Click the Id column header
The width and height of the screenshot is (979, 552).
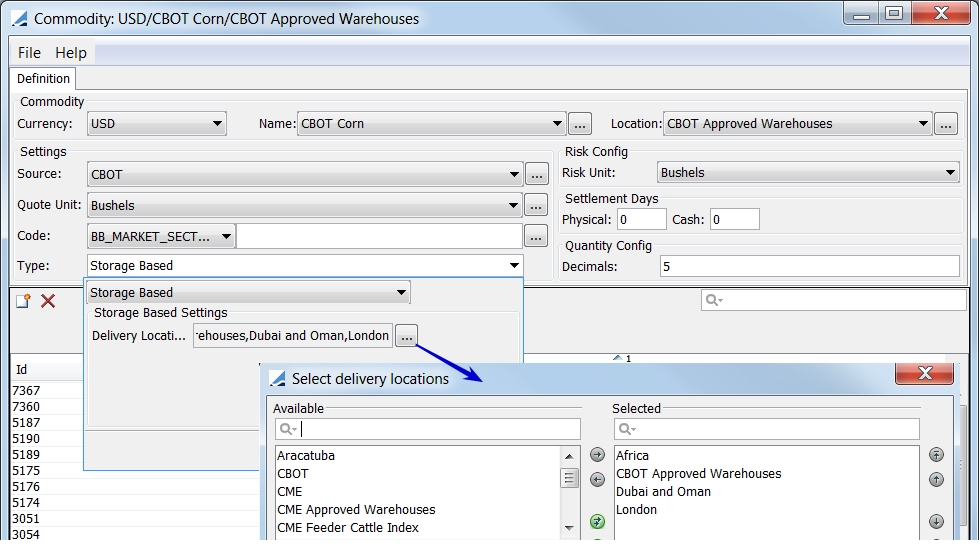(47, 370)
